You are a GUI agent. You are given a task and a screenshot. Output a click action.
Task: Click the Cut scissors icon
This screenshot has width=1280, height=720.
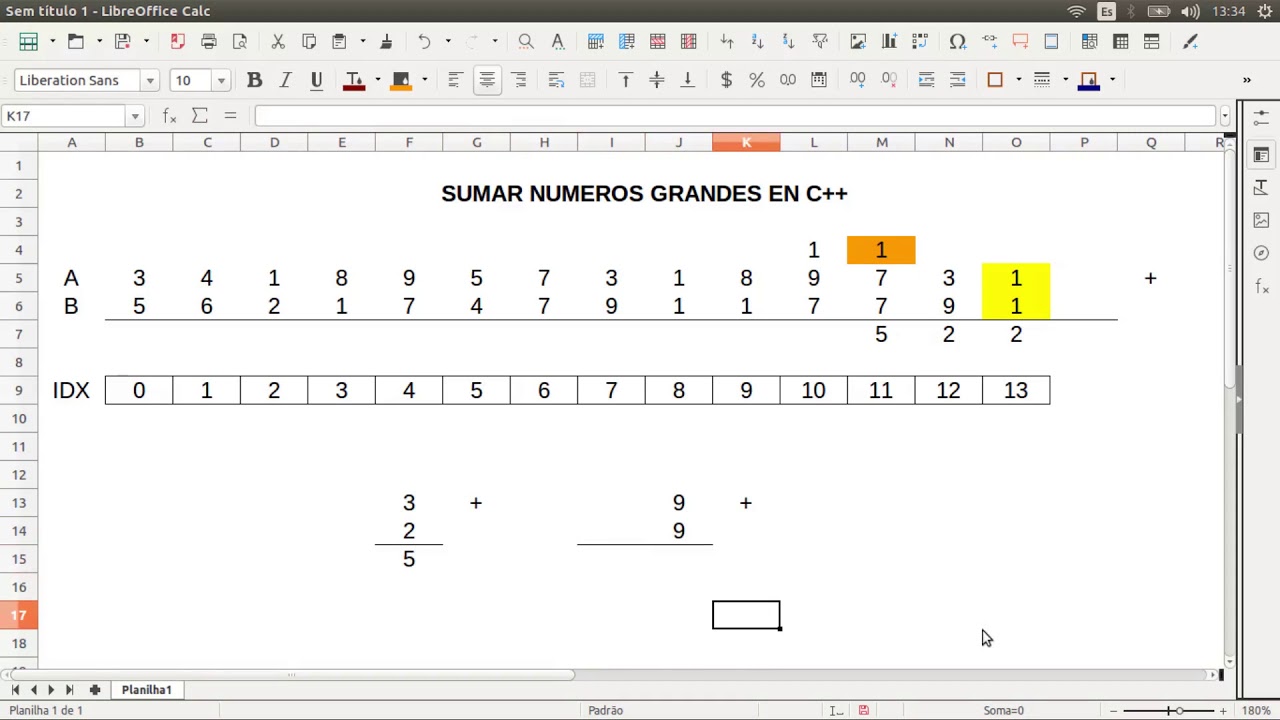[x=278, y=42]
